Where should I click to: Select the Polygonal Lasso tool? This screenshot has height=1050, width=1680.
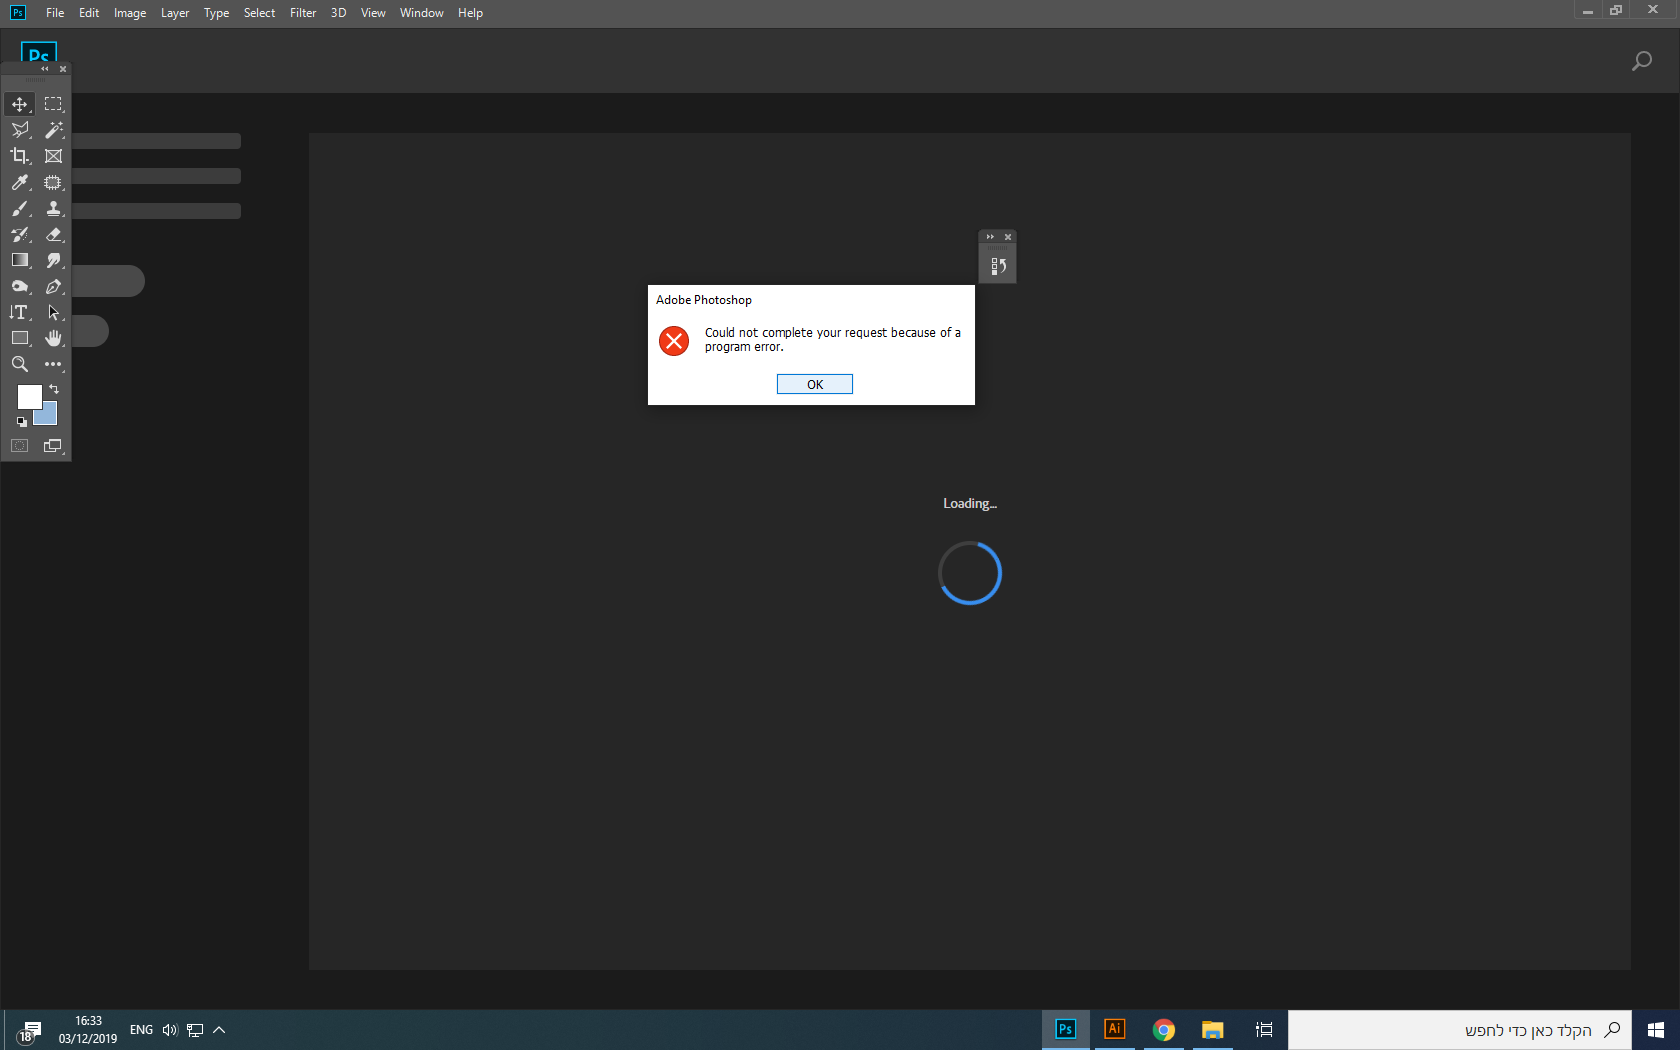click(19, 130)
